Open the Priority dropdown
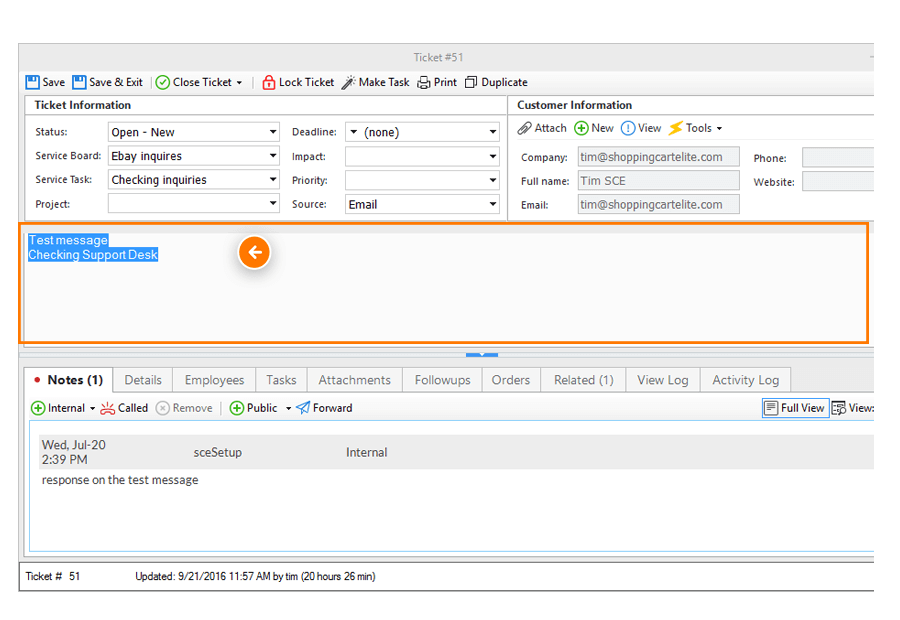This screenshot has height=620, width=900. (x=493, y=180)
